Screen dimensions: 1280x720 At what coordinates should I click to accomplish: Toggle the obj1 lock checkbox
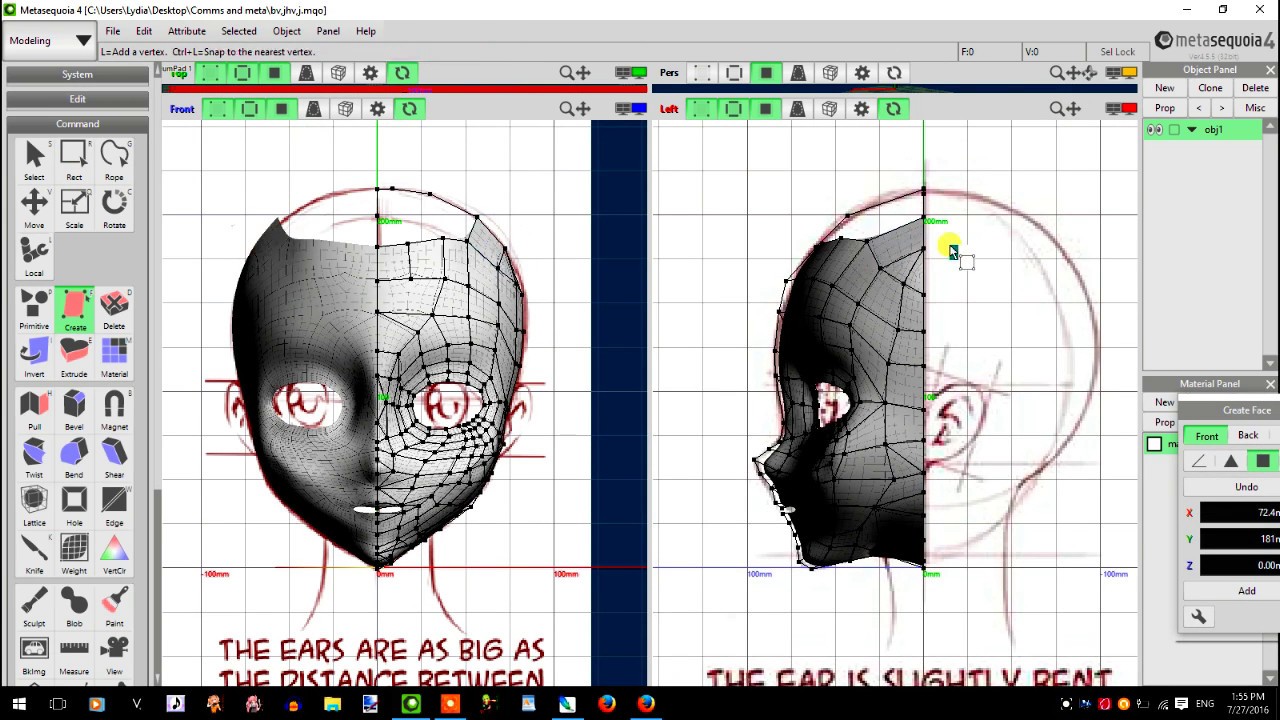pyautogui.click(x=1174, y=130)
